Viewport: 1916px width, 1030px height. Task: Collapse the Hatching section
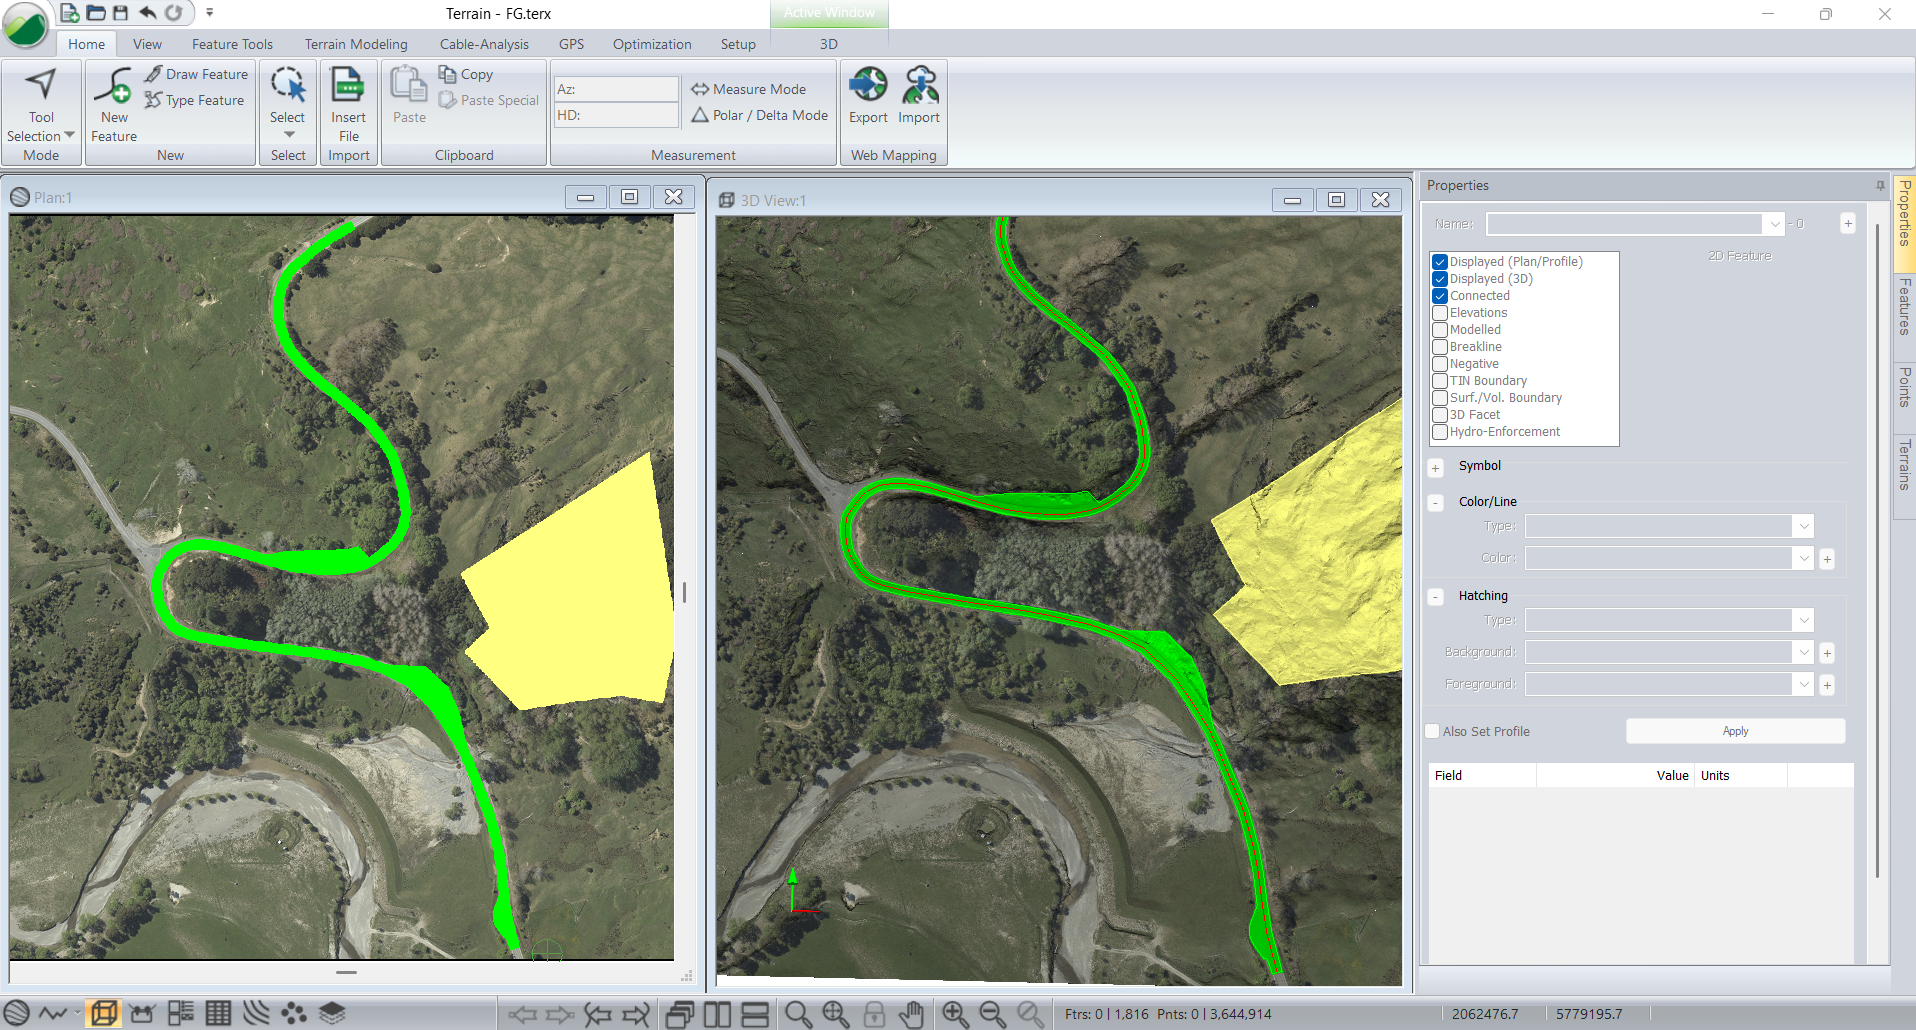coord(1435,597)
